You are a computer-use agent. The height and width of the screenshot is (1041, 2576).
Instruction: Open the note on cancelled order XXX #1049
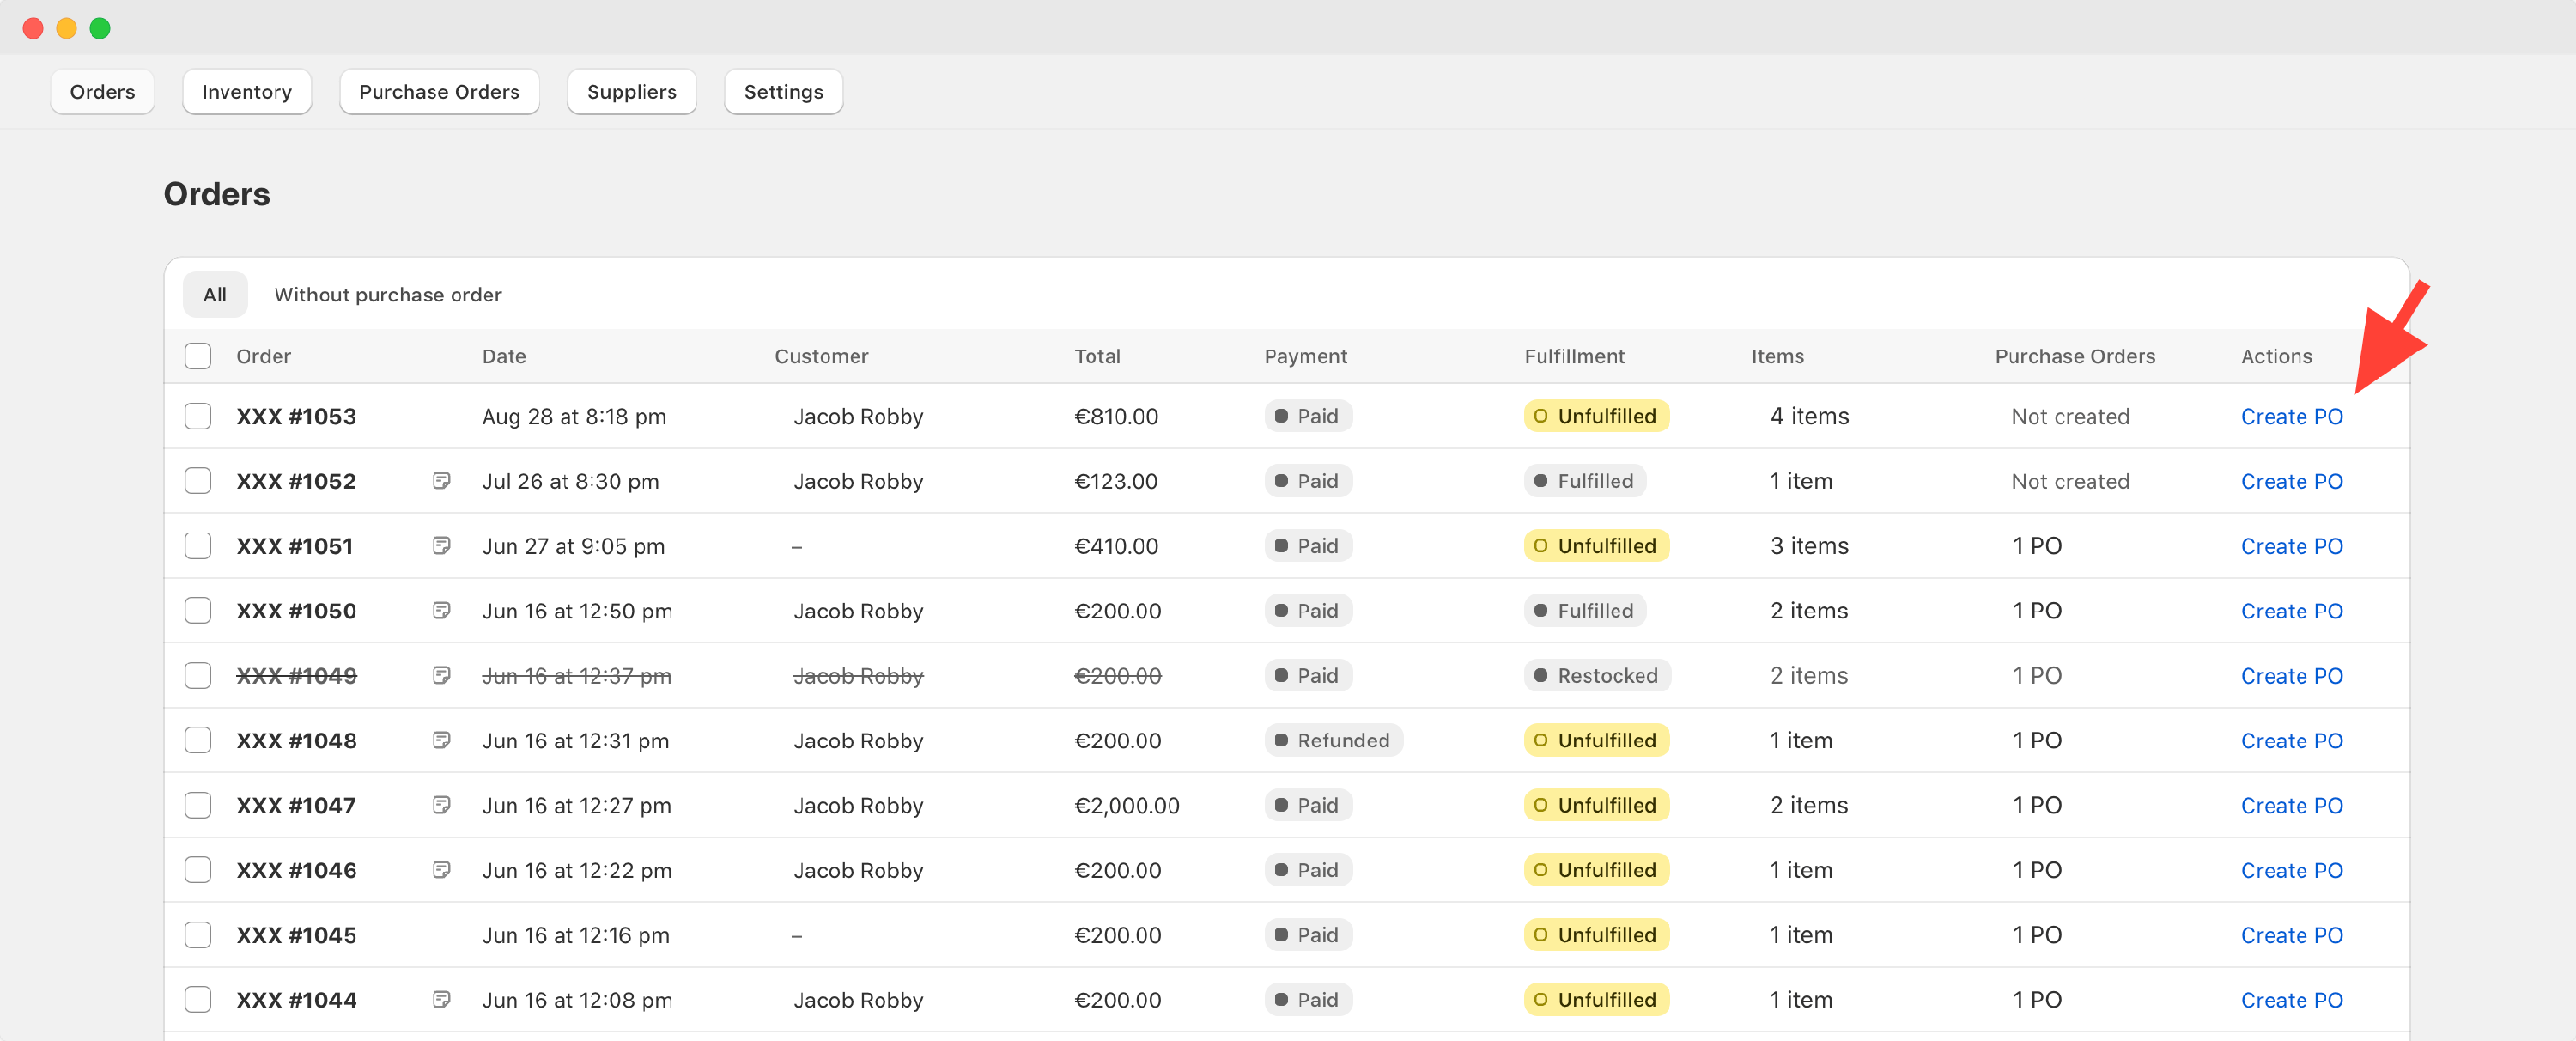click(441, 675)
